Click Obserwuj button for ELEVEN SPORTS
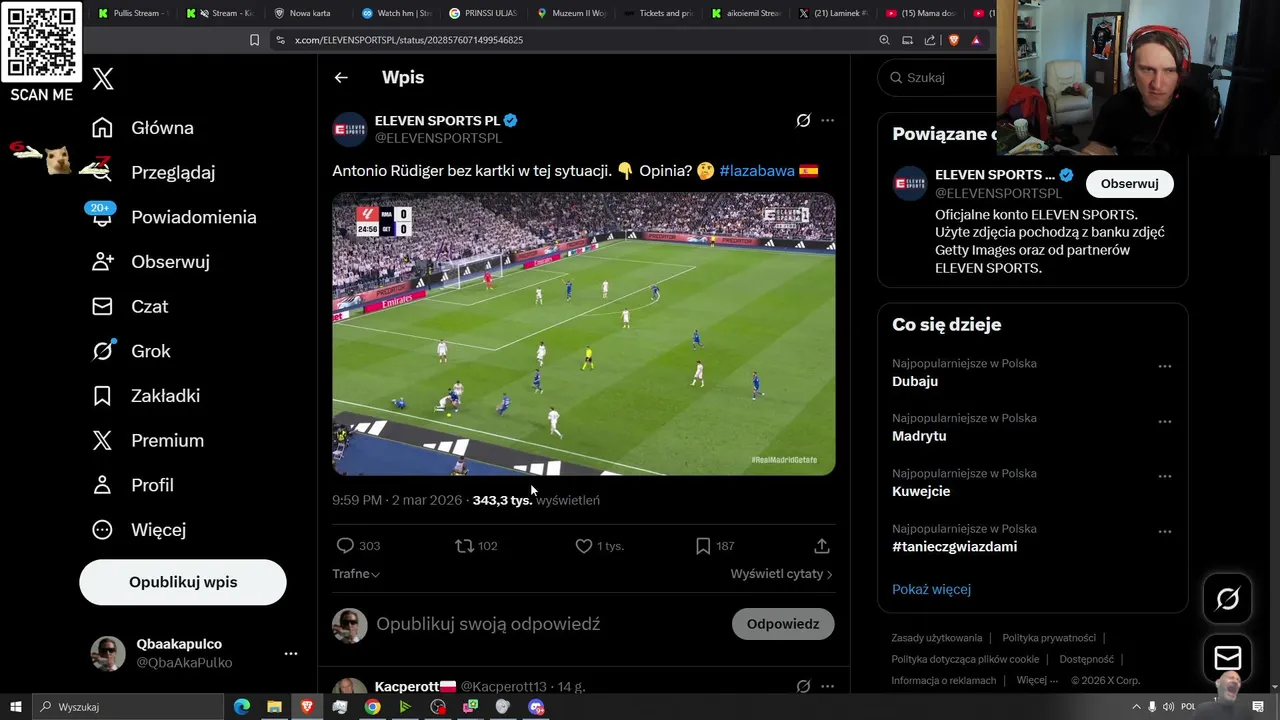 click(1129, 184)
